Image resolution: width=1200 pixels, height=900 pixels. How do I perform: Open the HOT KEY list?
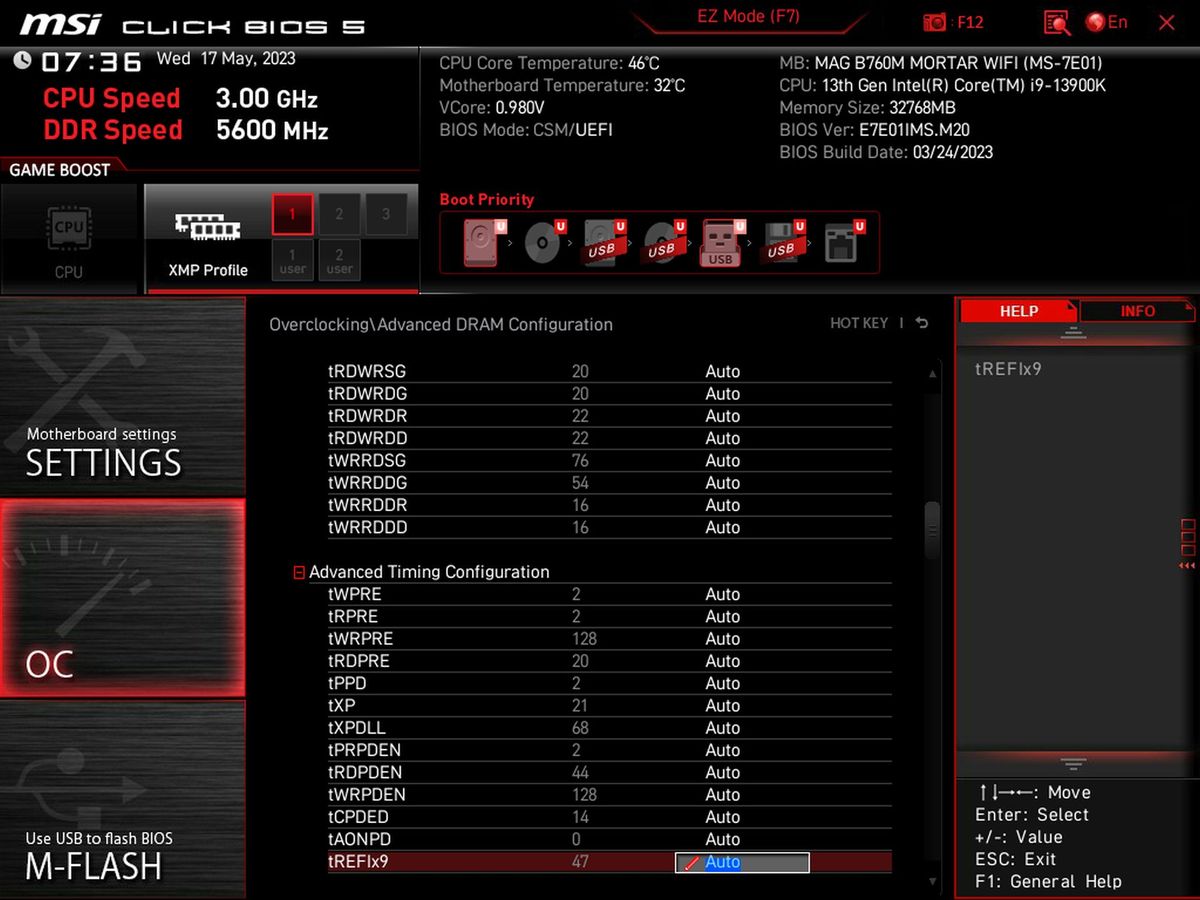859,323
